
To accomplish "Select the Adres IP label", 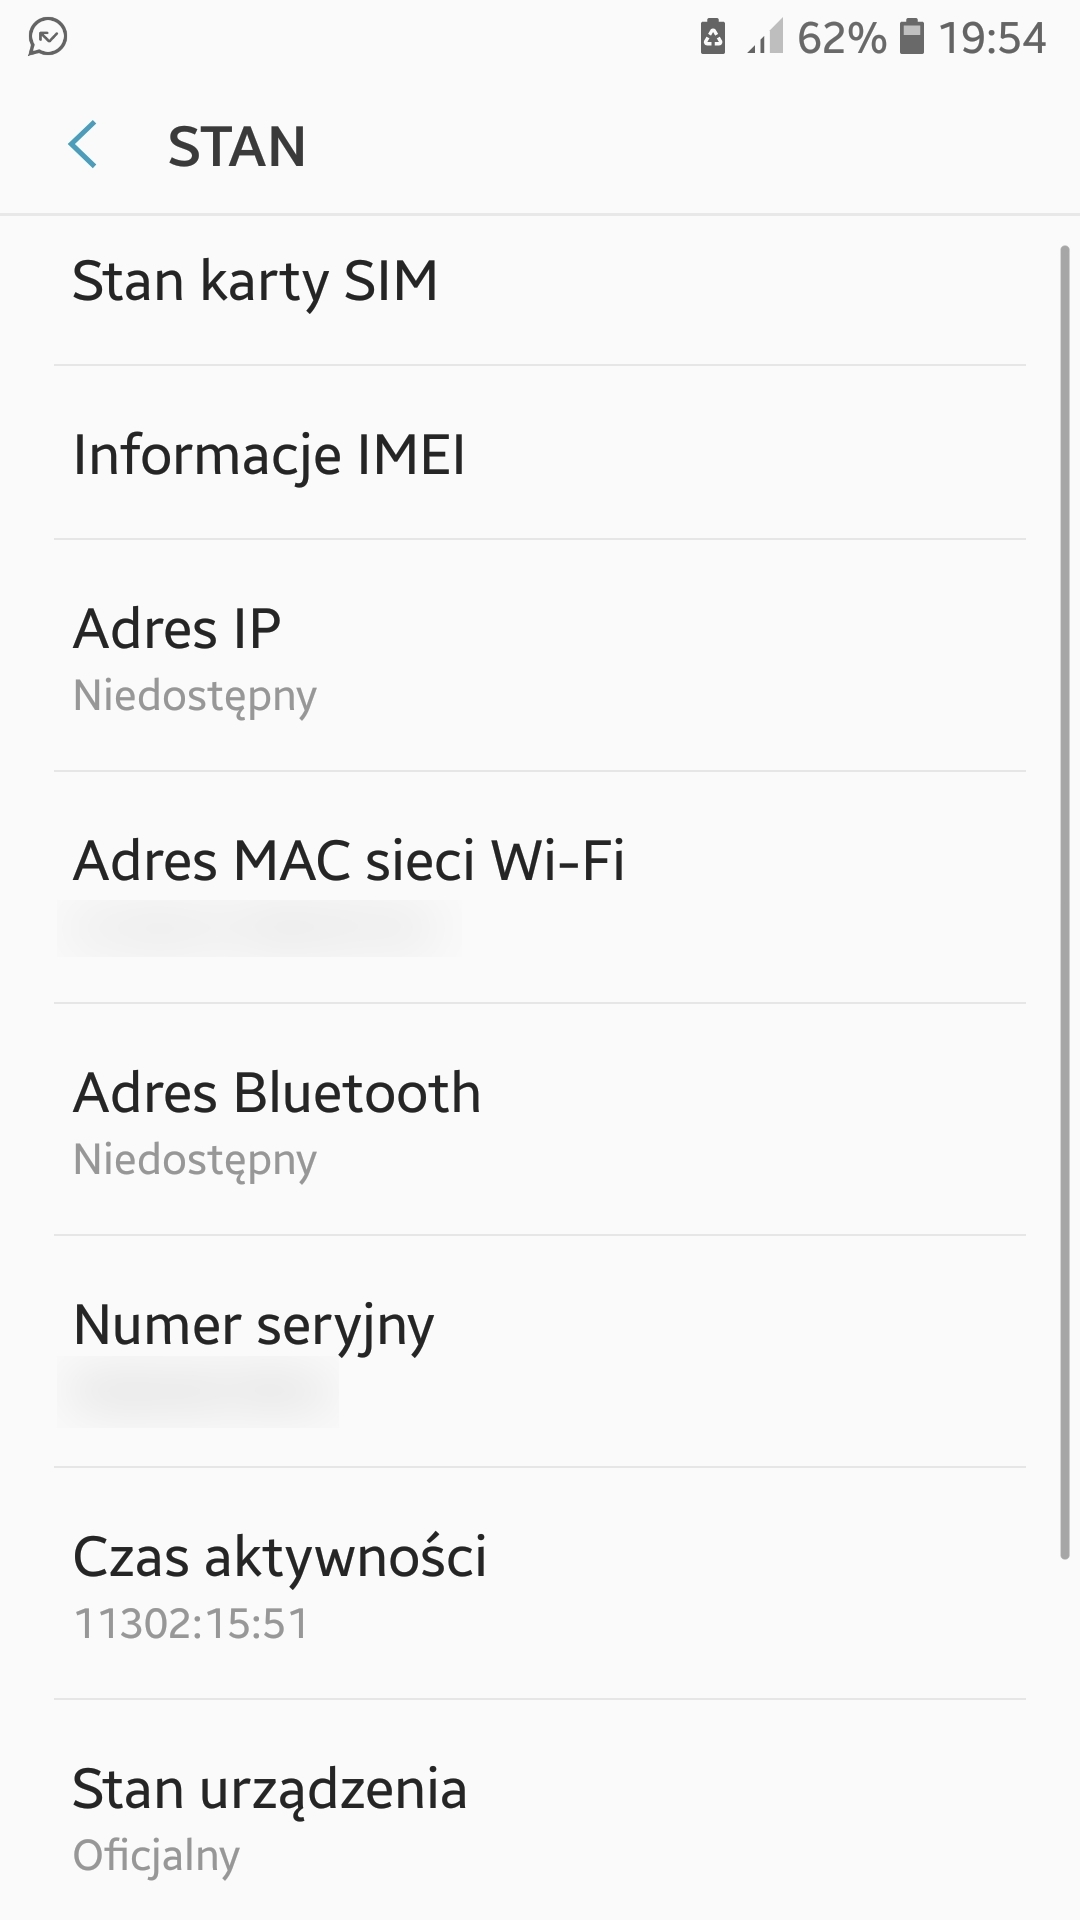I will coord(177,629).
